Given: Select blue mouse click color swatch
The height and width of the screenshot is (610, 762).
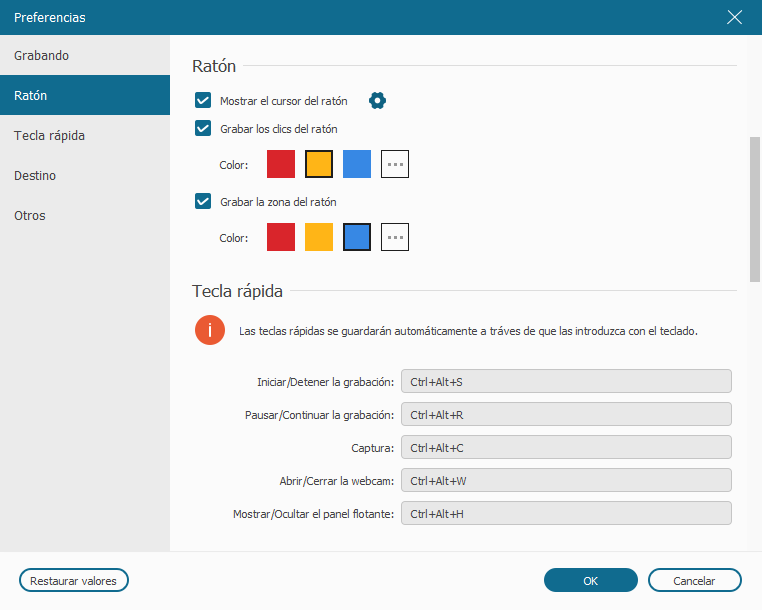Looking at the screenshot, I should click(x=357, y=164).
